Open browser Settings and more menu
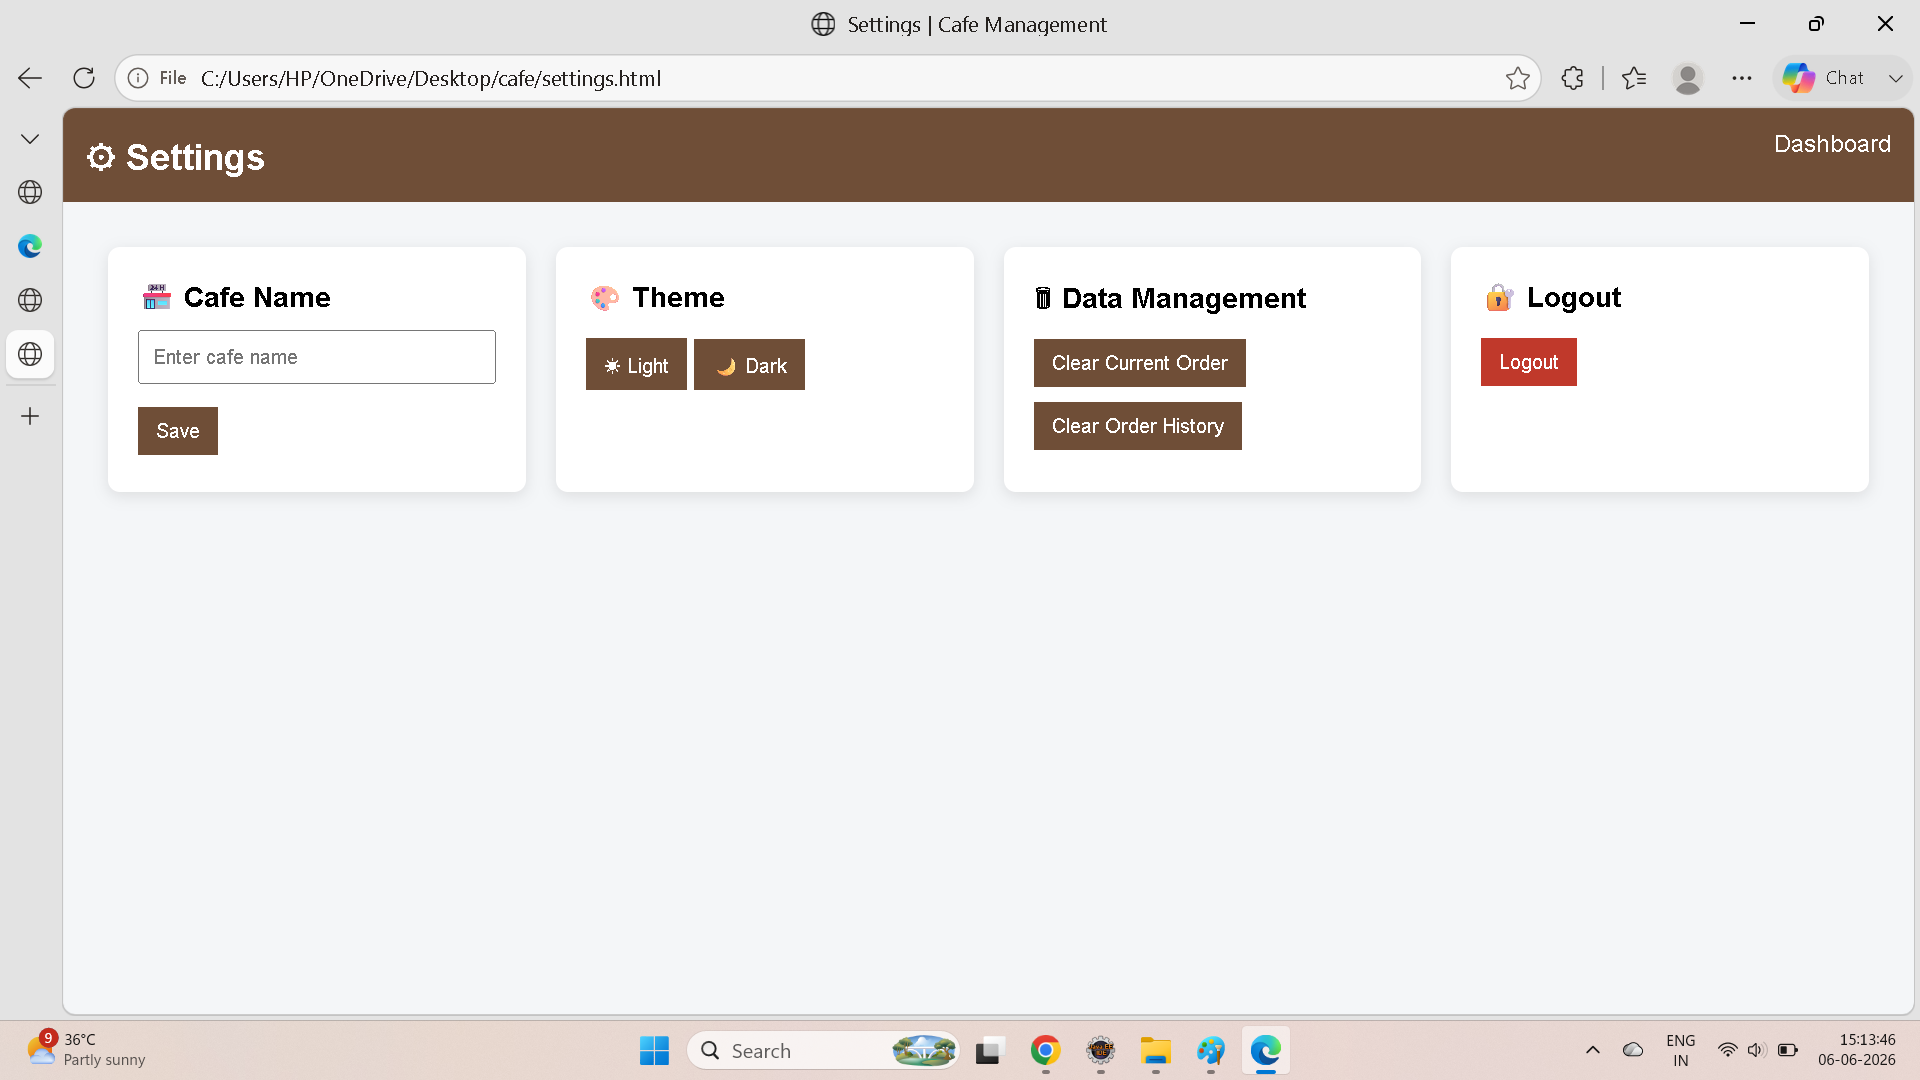Screen dimensions: 1920x1080 1742,78
